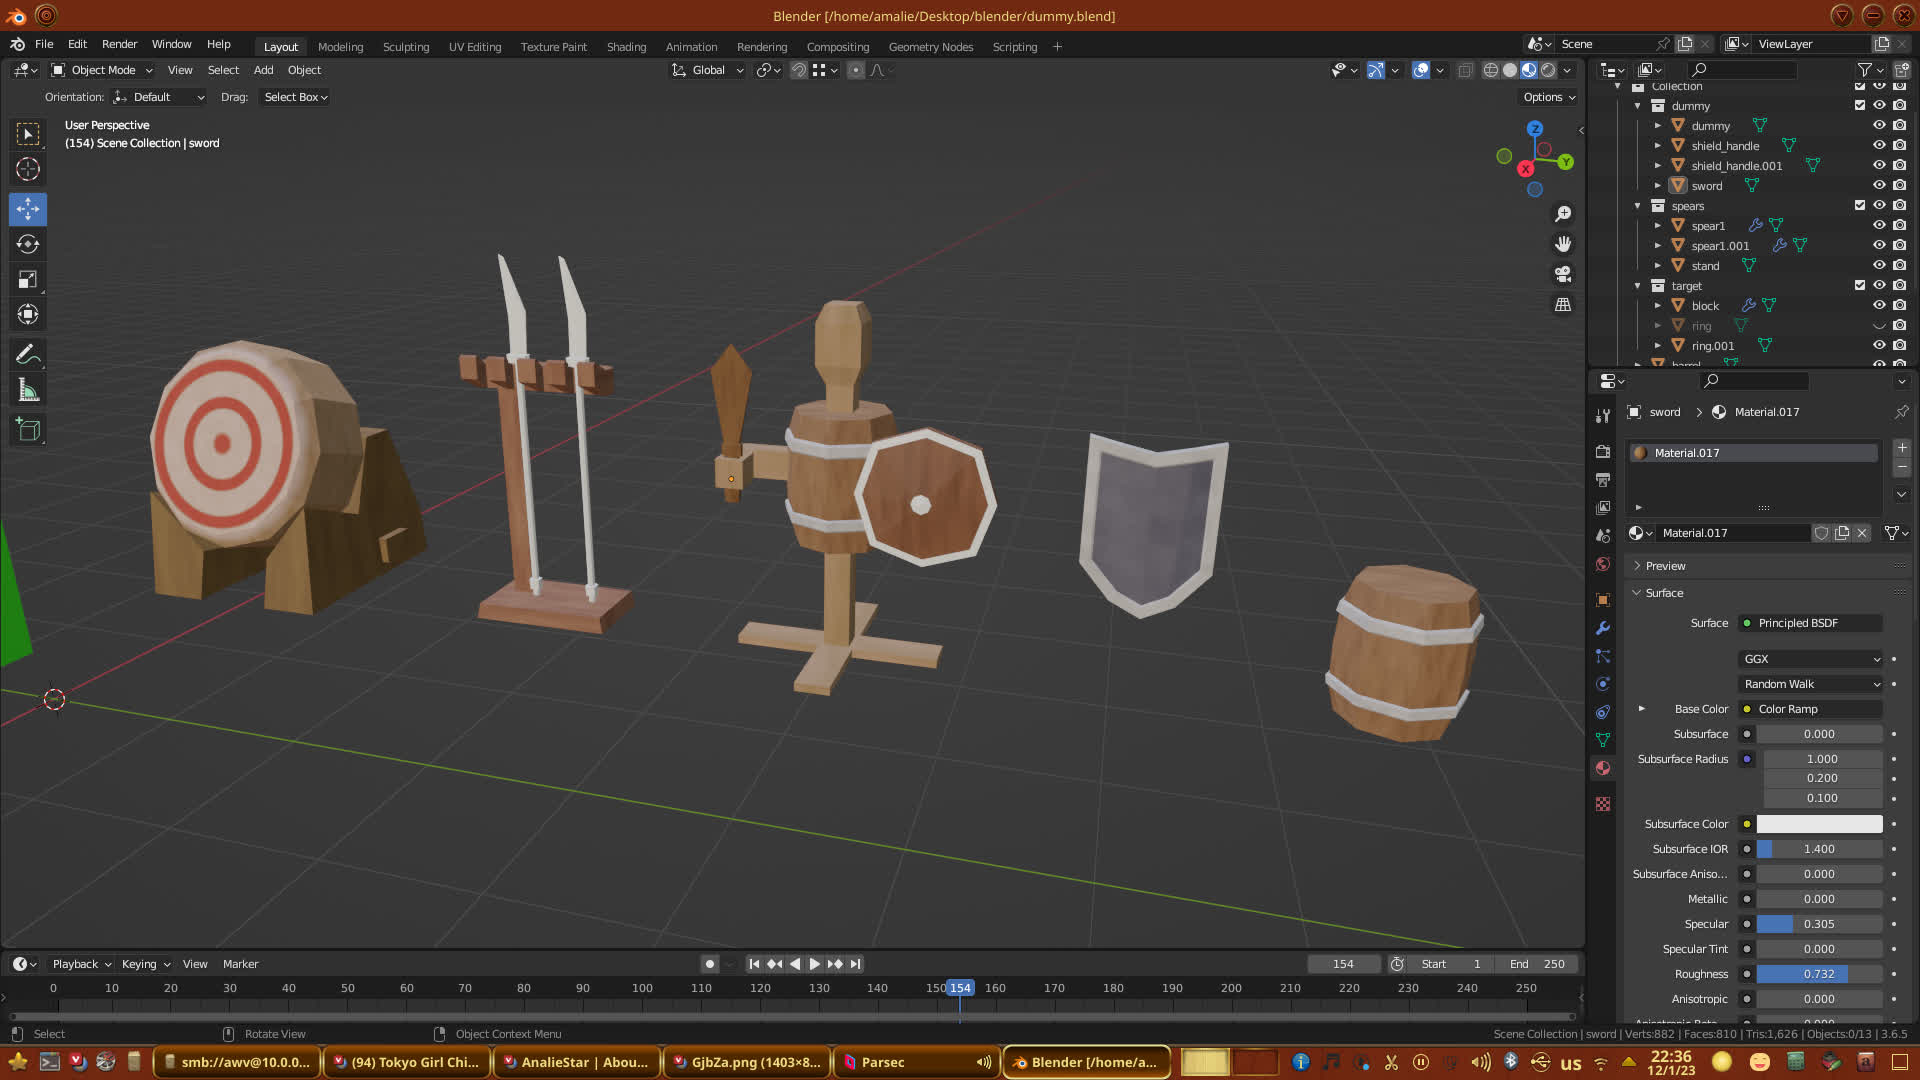Toggle visibility of spear1 object

pos(1879,225)
